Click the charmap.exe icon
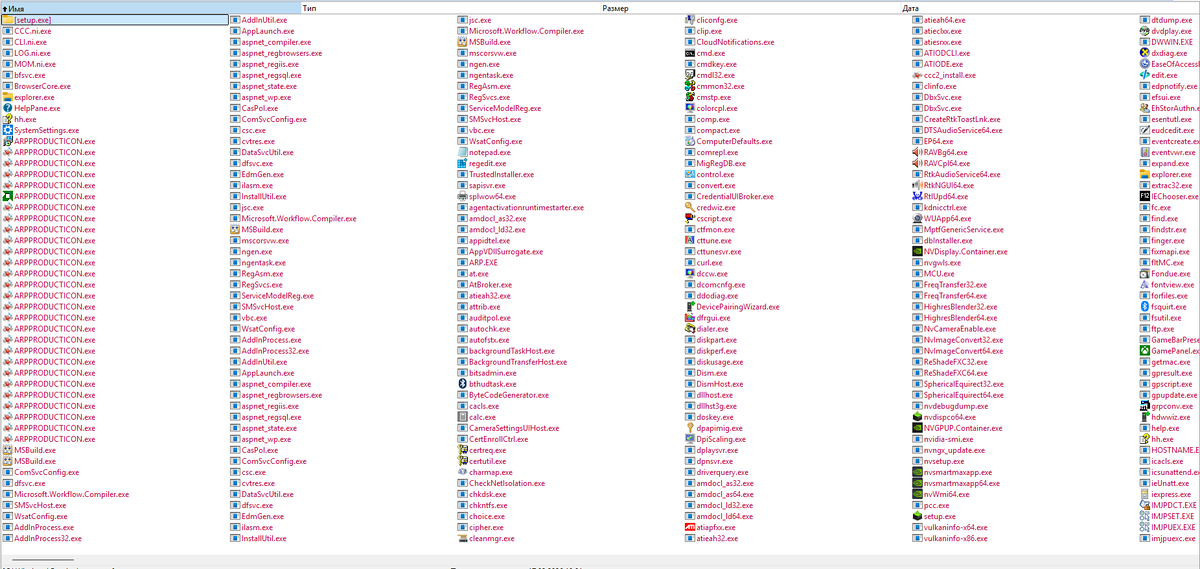 462,472
